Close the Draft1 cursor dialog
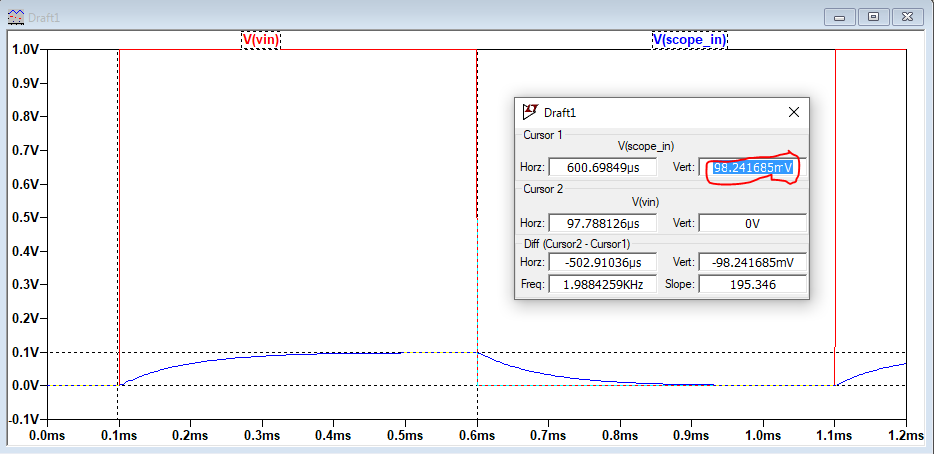This screenshot has width=934, height=454. coord(794,112)
